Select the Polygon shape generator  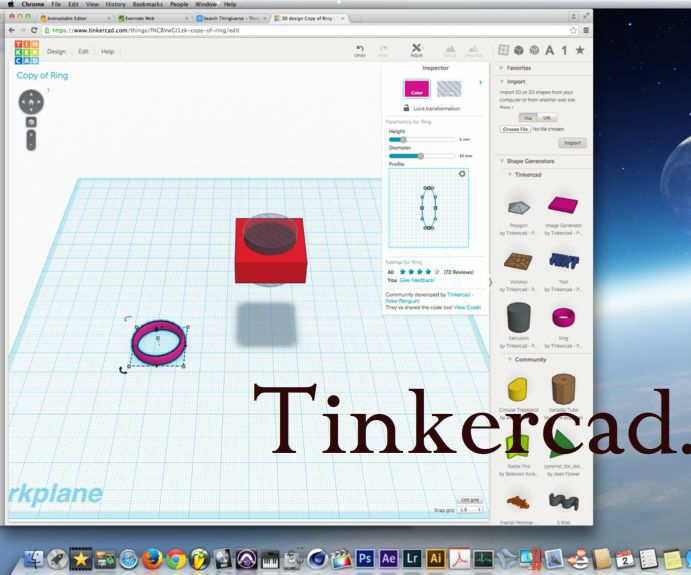click(x=518, y=207)
